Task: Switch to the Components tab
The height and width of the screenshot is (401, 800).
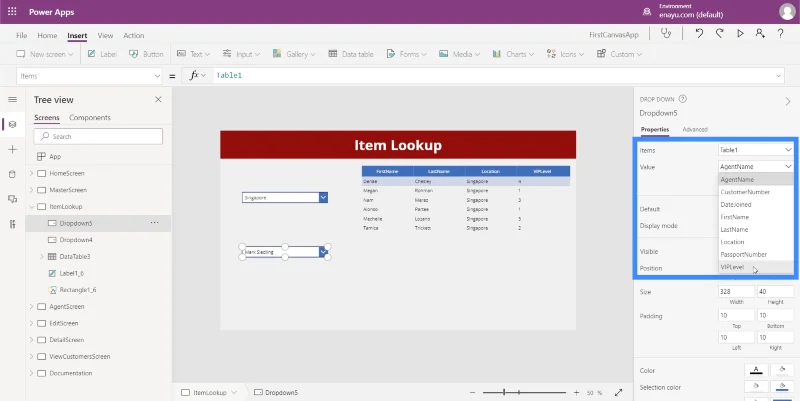Action: 90,117
